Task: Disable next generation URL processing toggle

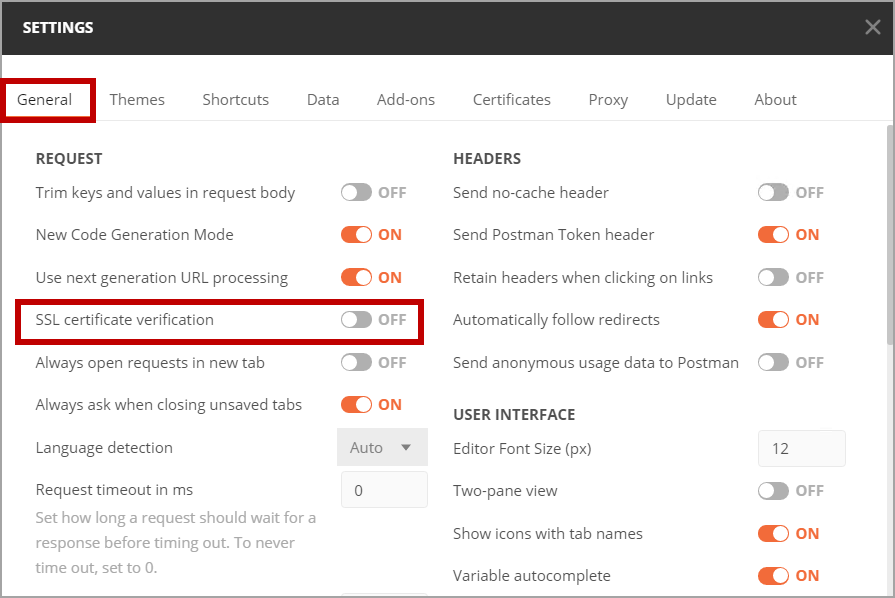Action: (356, 277)
